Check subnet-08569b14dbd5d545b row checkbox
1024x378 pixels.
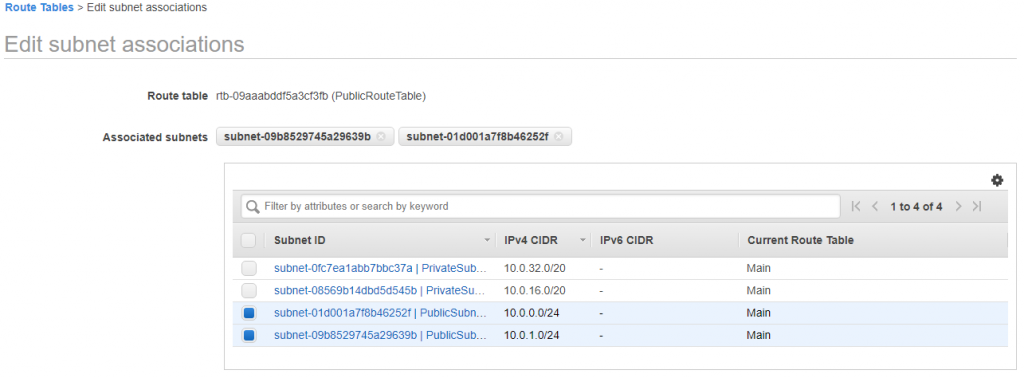[x=249, y=291]
